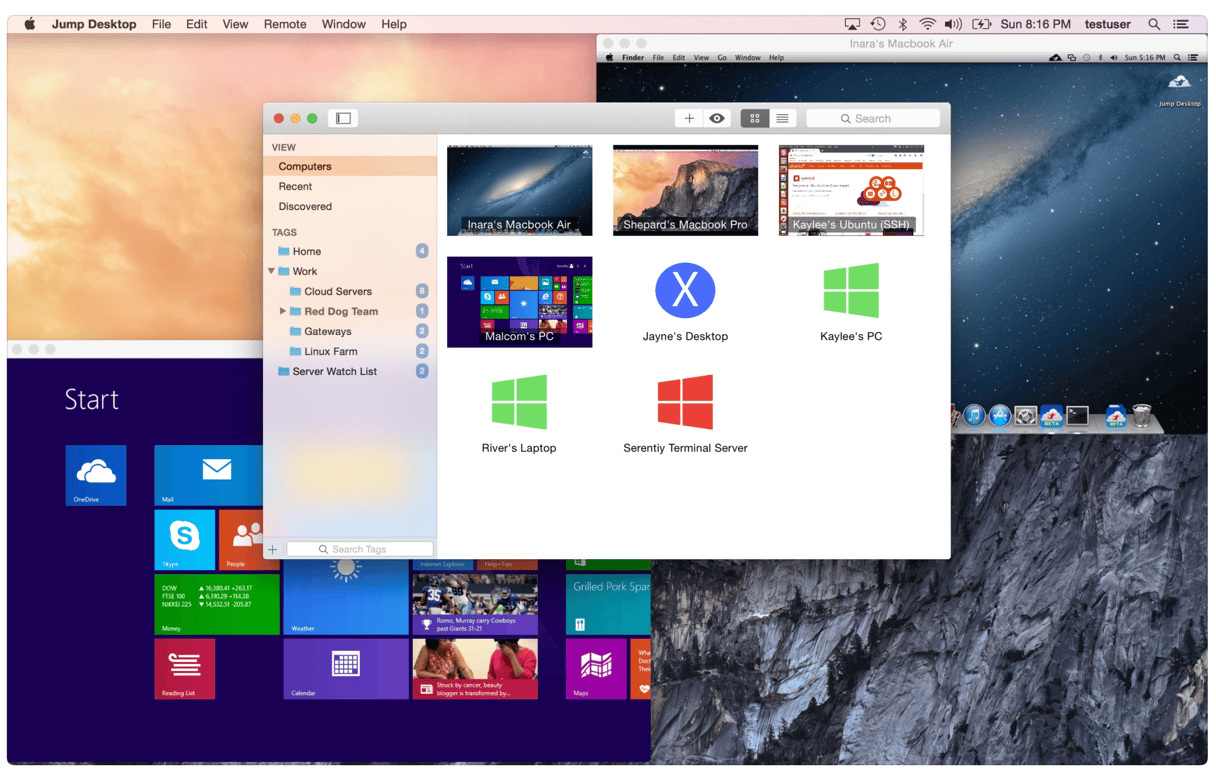Open People tile on Windows Start
The width and height of the screenshot is (1216, 774).
coord(241,539)
